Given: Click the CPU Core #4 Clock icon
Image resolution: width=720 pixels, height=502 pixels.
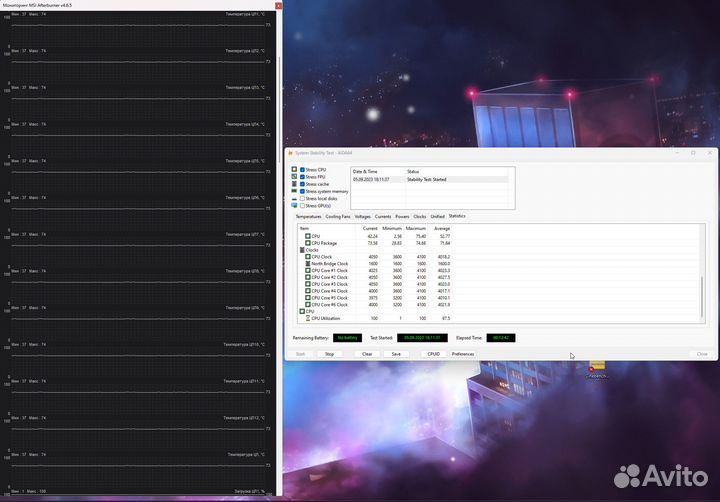Looking at the screenshot, I should [x=308, y=291].
